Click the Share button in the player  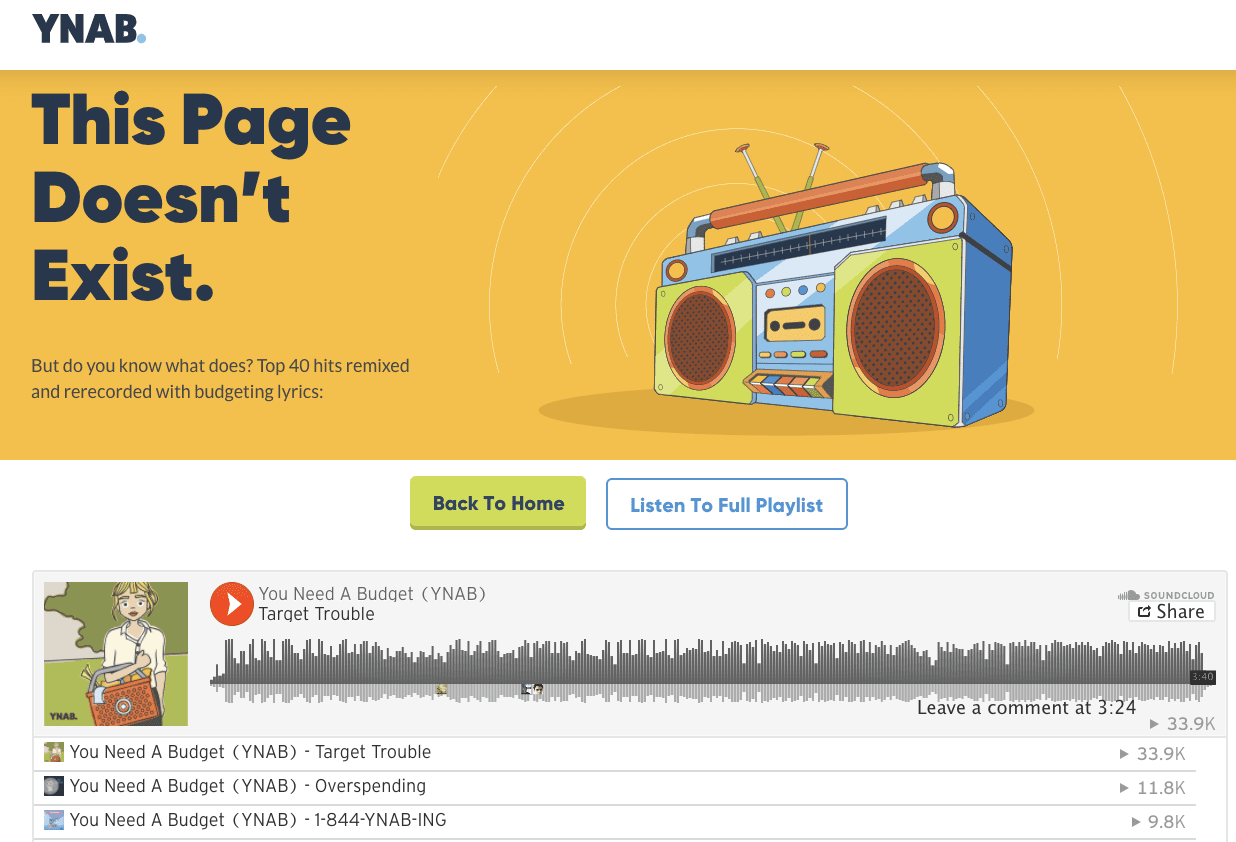(x=1172, y=612)
